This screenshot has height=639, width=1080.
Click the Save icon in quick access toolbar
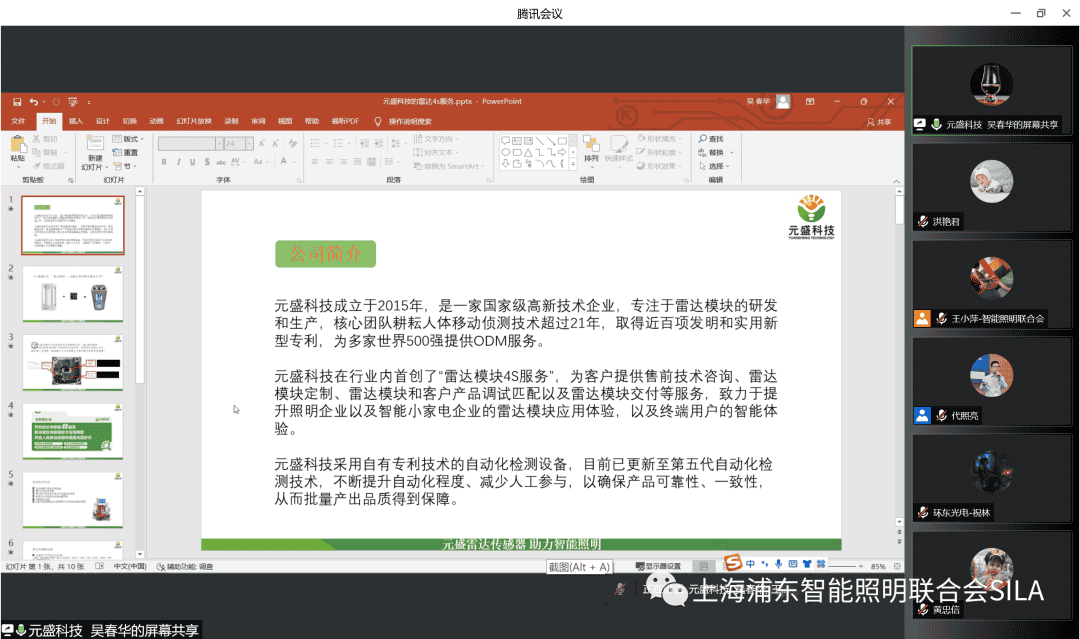pyautogui.click(x=17, y=101)
